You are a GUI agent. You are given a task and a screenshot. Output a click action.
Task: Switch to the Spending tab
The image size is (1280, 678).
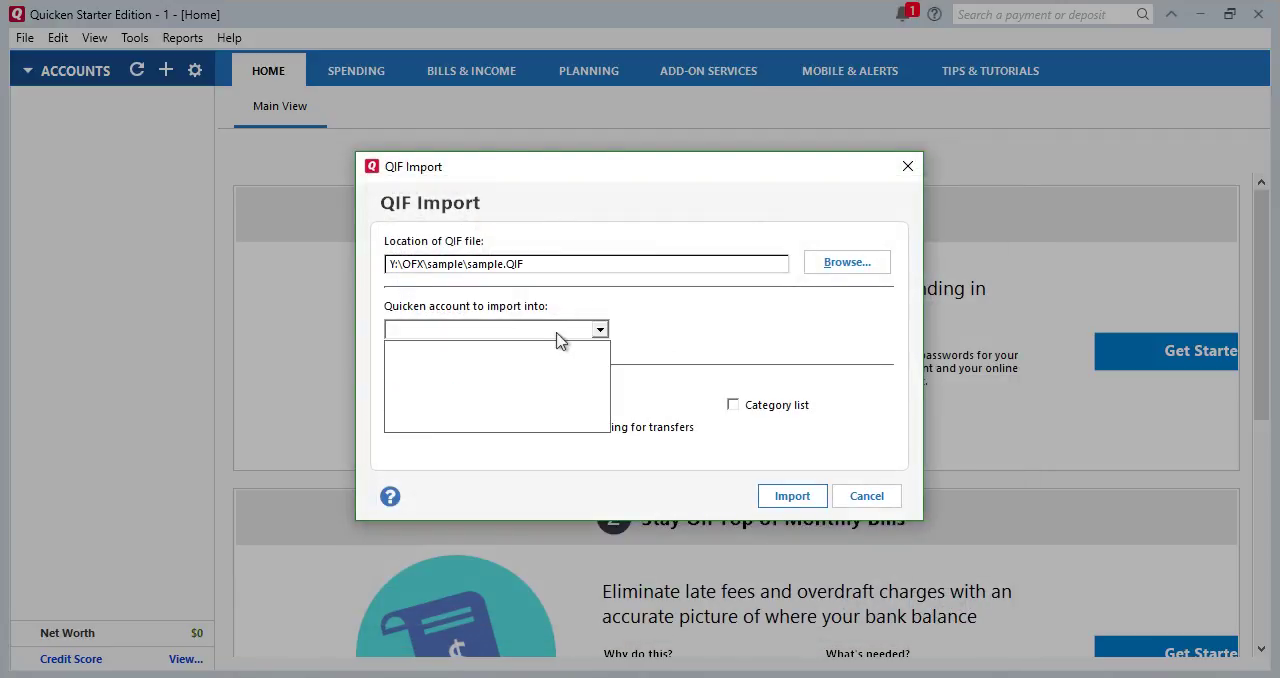(x=356, y=71)
